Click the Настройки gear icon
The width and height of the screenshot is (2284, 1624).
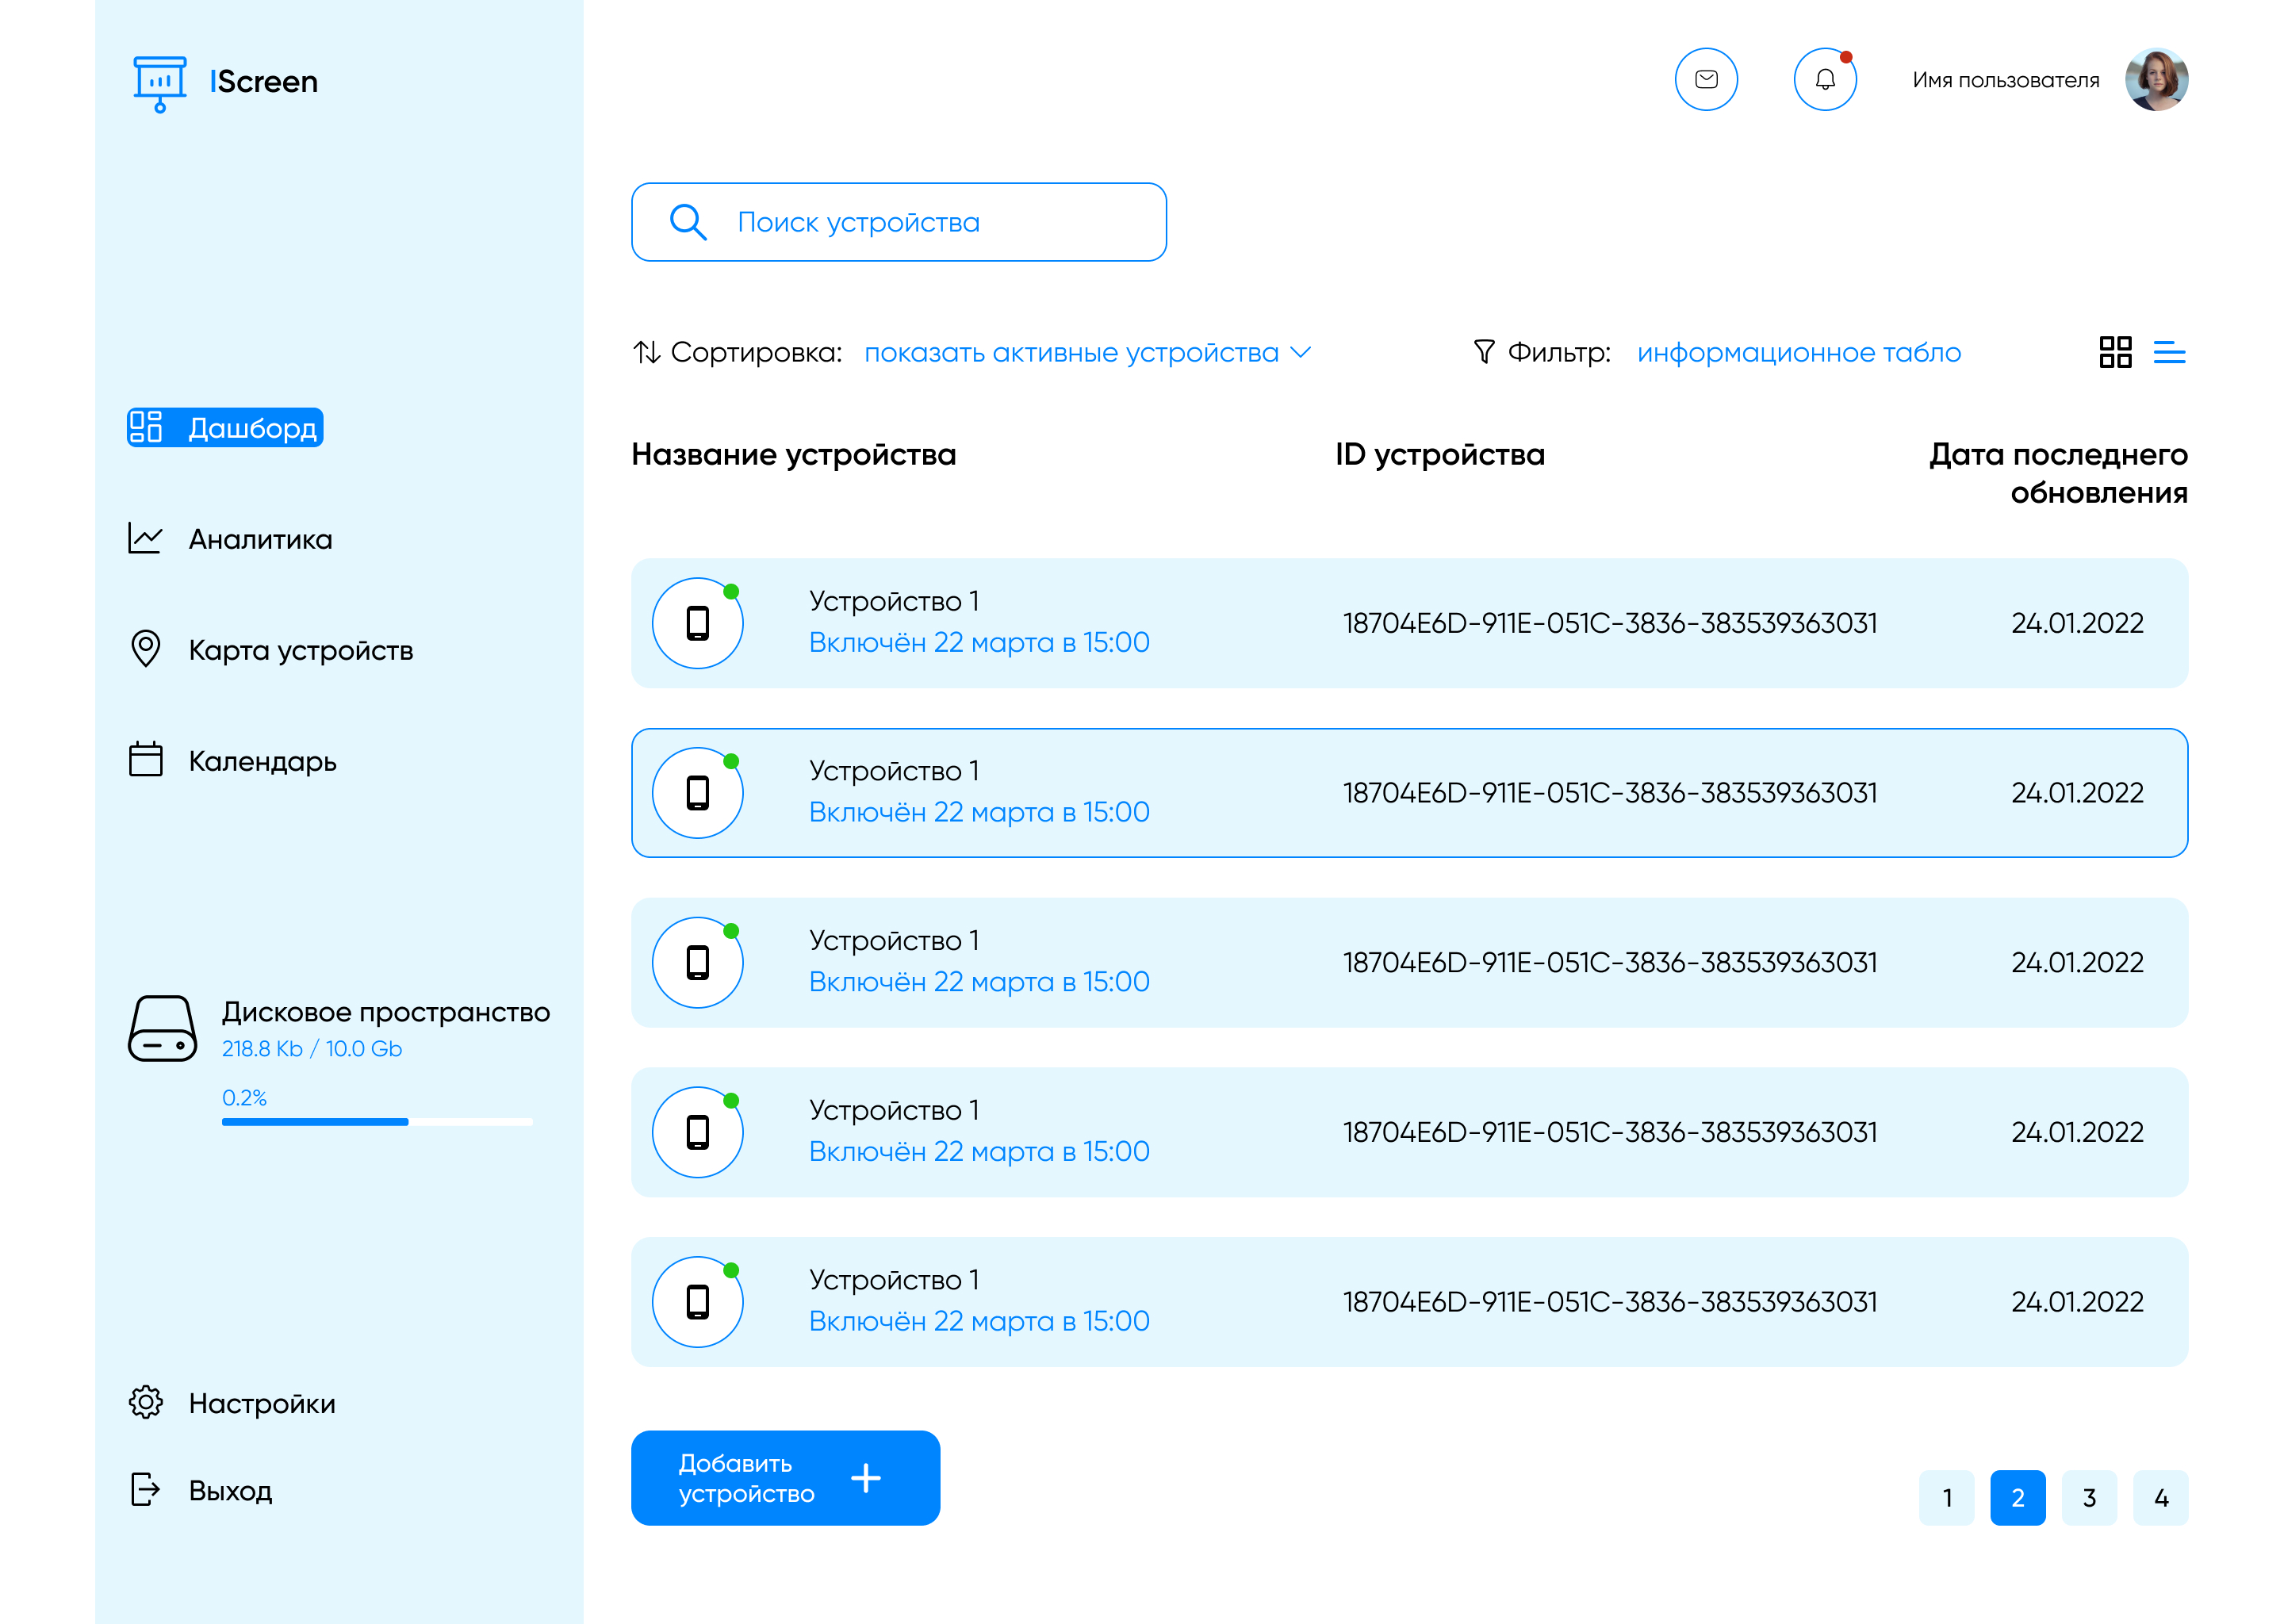point(146,1402)
